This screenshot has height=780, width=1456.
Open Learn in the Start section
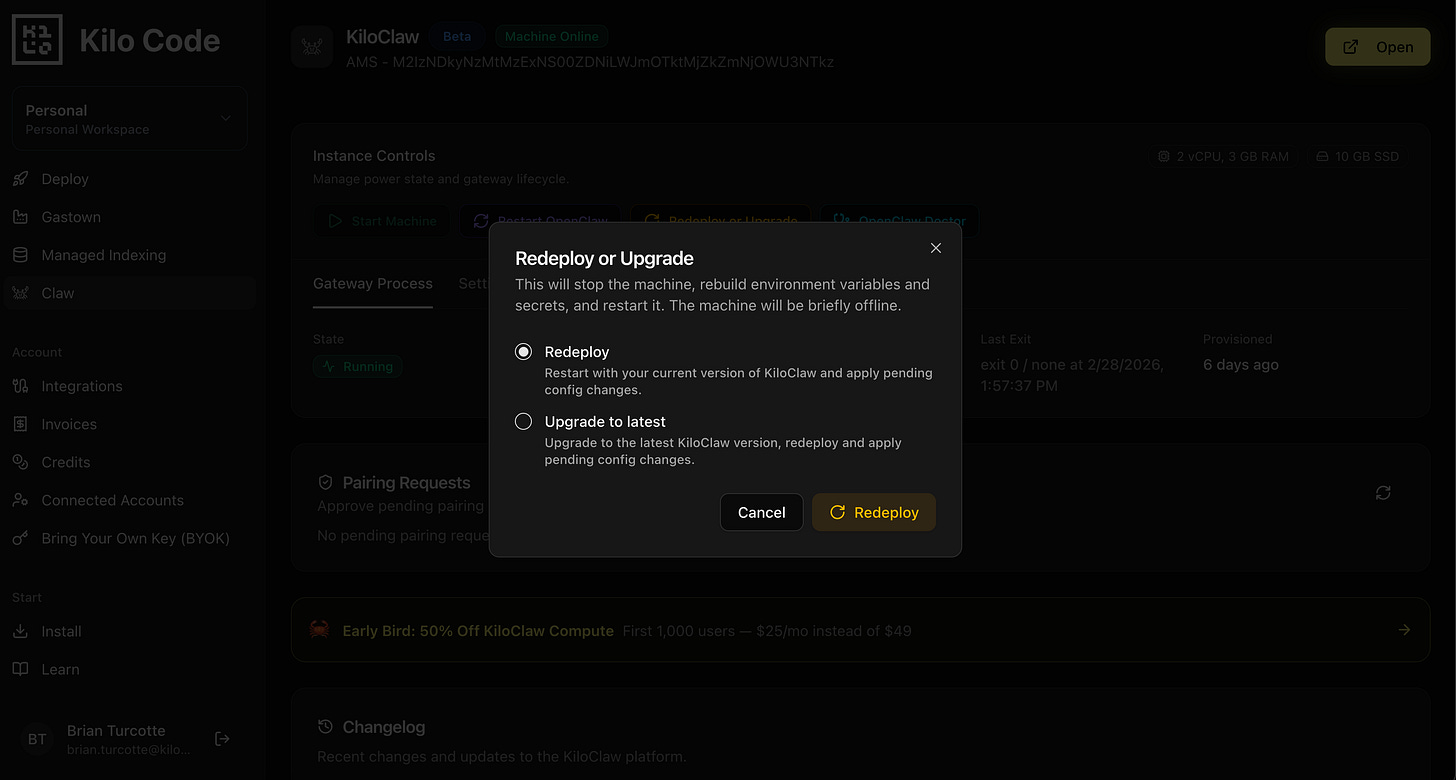tap(129, 669)
